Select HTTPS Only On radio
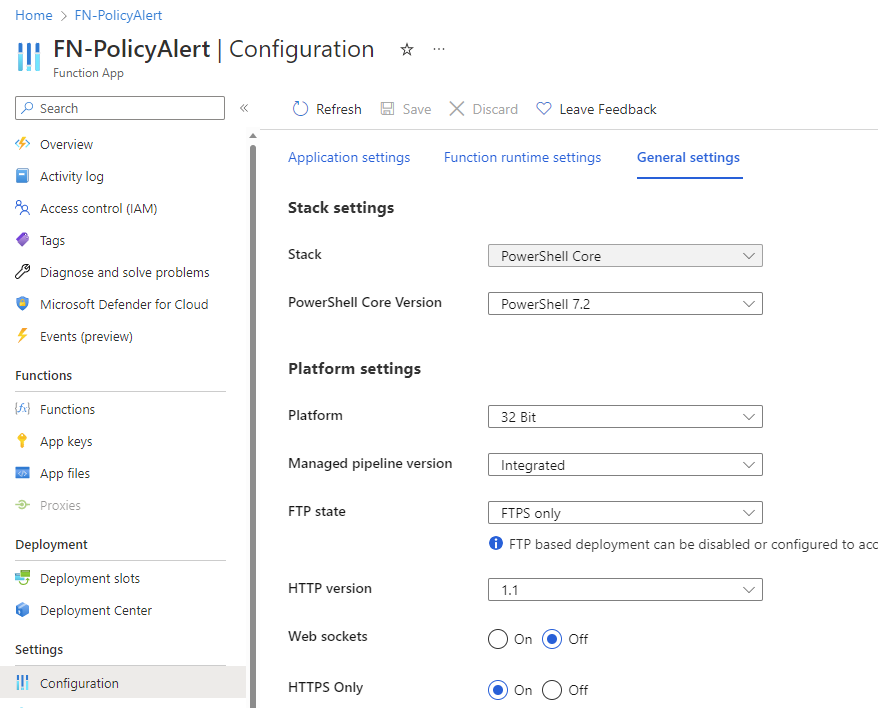This screenshot has width=878, height=708. click(x=498, y=690)
